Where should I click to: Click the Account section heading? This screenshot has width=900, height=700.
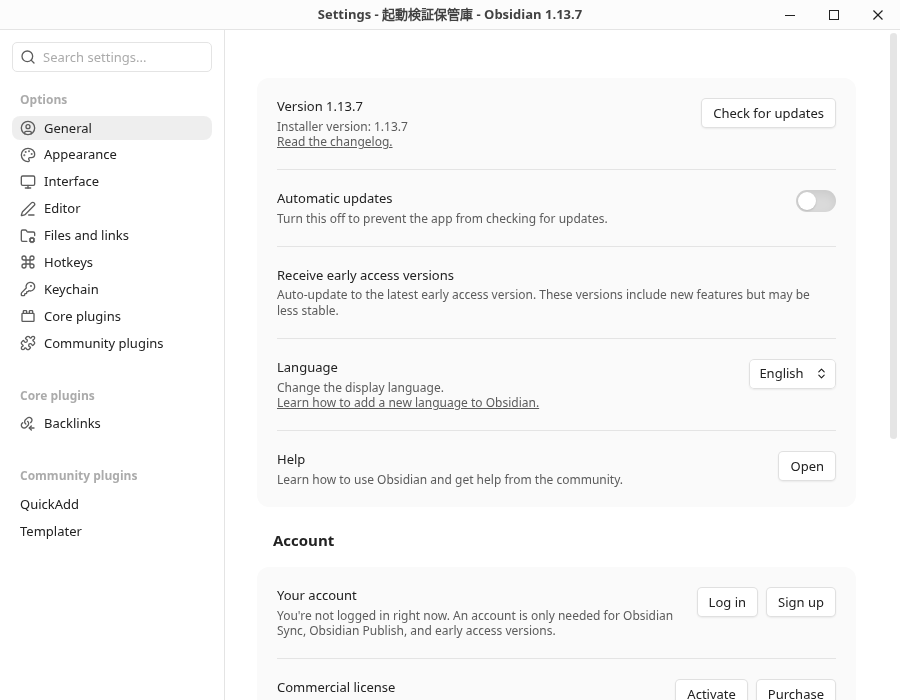[303, 541]
